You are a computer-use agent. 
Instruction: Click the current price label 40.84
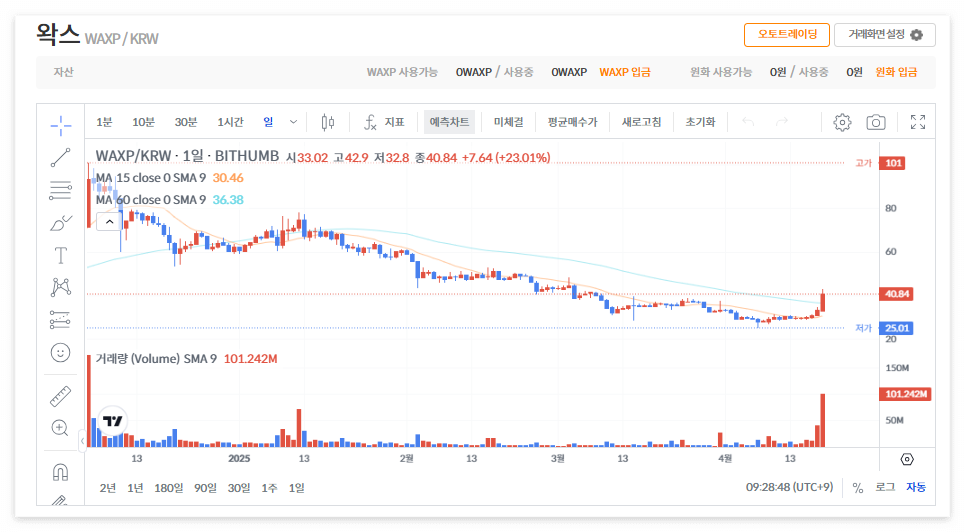[896, 294]
